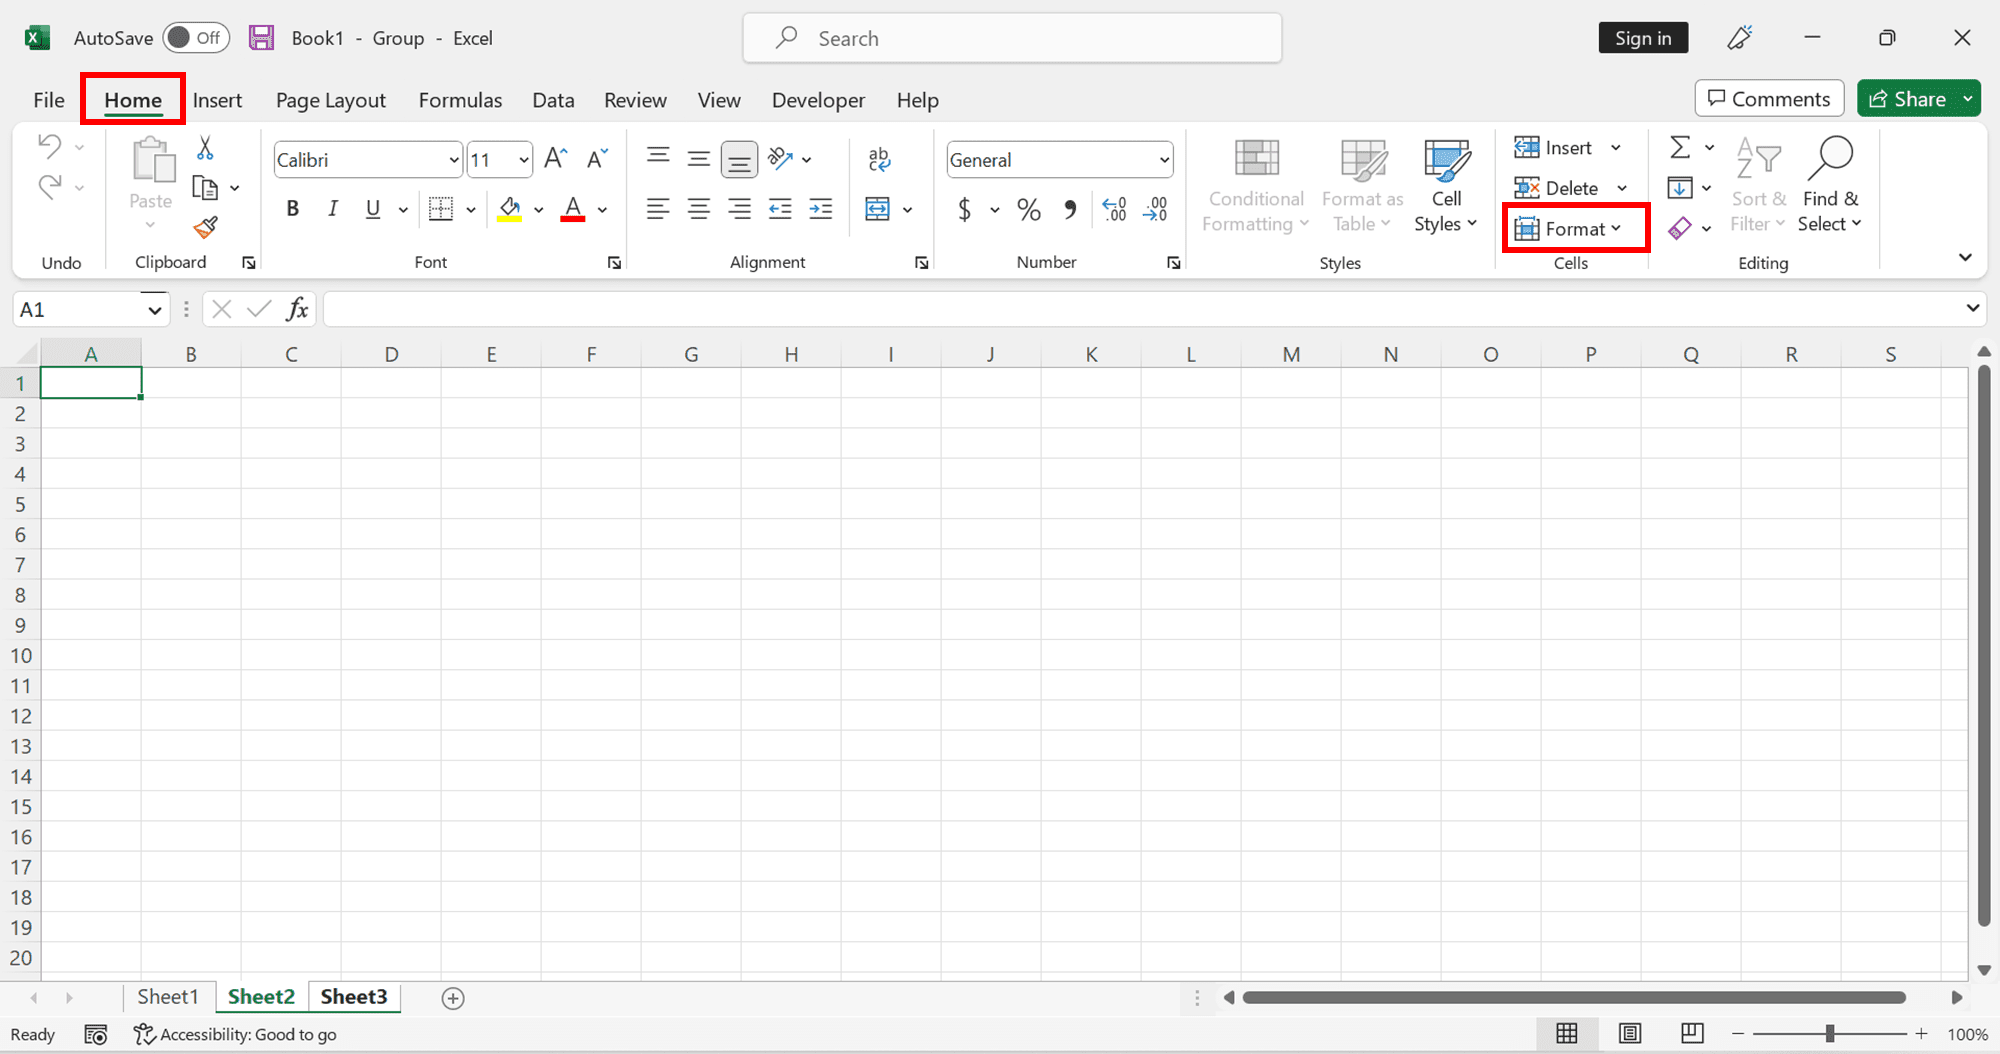Add a new sheet with plus button
Viewport: 2000px width, 1054px height.
point(453,998)
